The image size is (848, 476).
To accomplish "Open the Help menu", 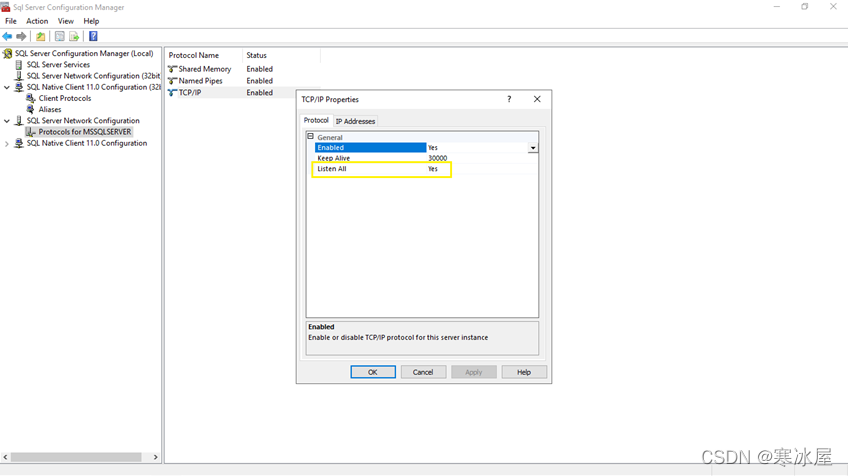I will (91, 21).
